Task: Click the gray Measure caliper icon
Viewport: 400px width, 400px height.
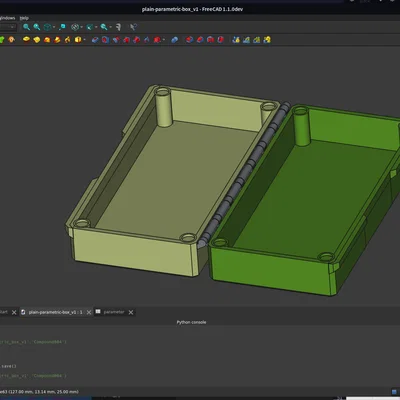Action: click(118, 27)
